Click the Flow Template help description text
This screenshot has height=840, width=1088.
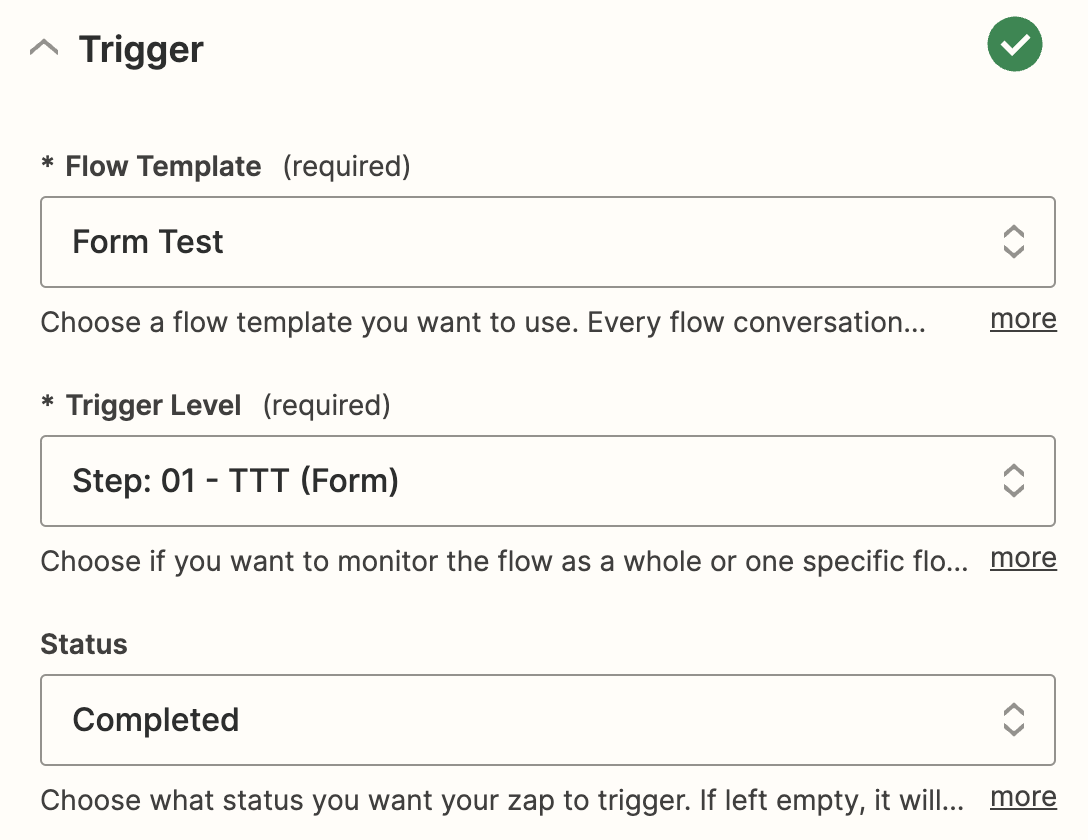[483, 323]
